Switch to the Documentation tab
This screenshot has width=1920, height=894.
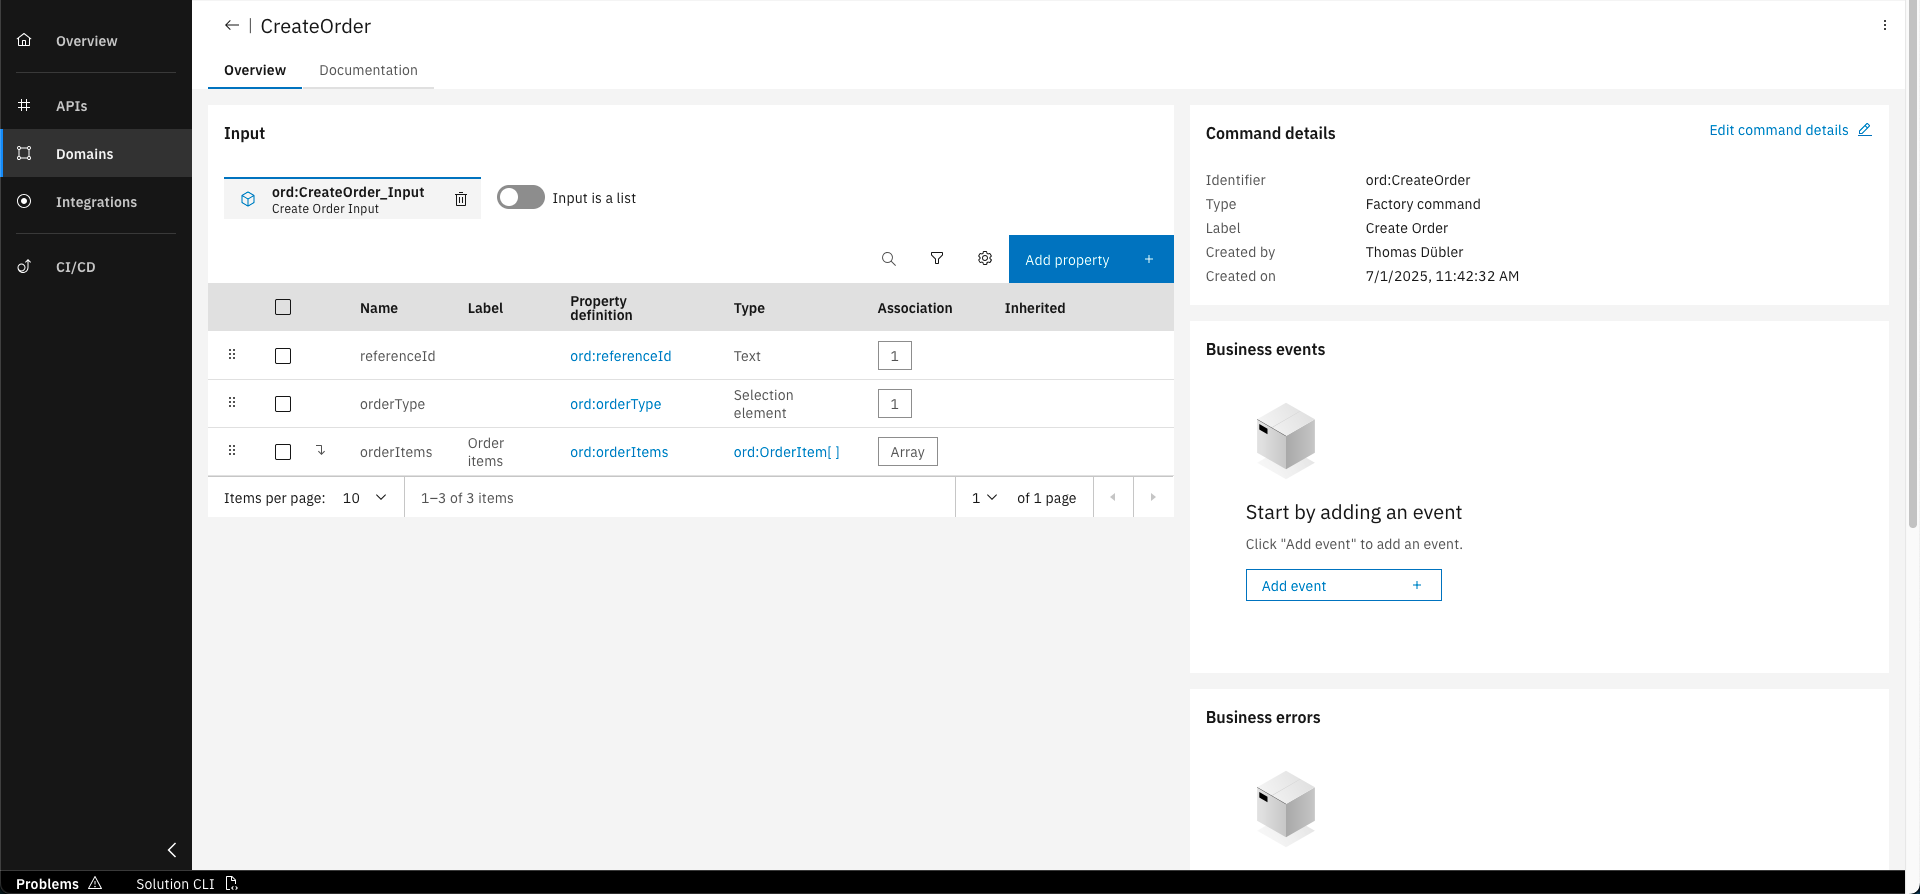coord(368,70)
